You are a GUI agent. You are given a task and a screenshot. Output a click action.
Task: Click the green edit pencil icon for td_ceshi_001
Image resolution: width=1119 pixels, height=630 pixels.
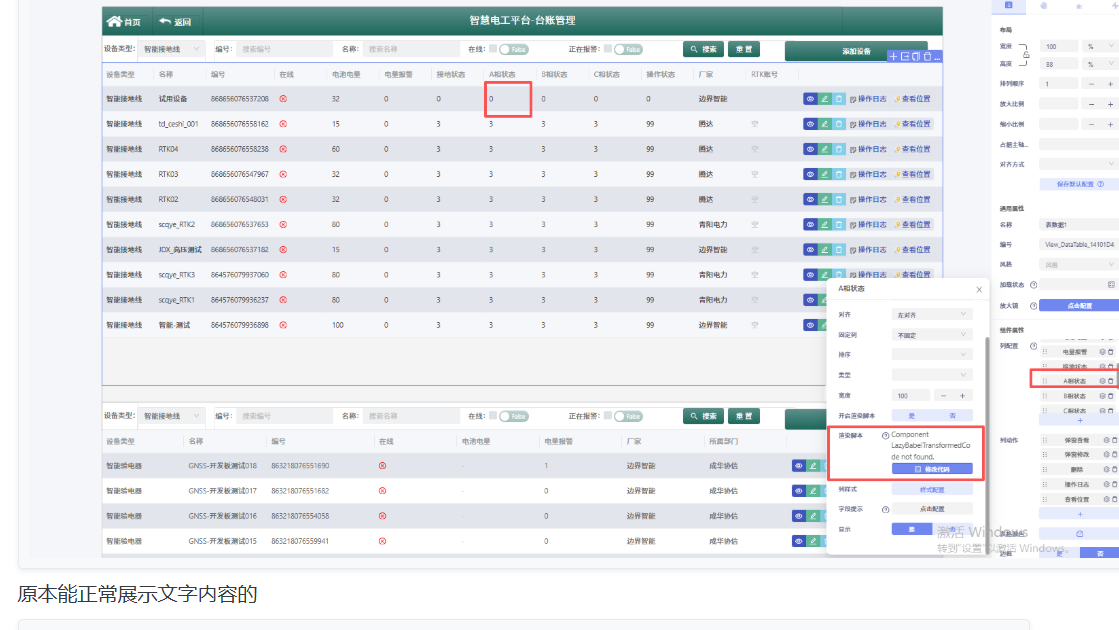[825, 124]
